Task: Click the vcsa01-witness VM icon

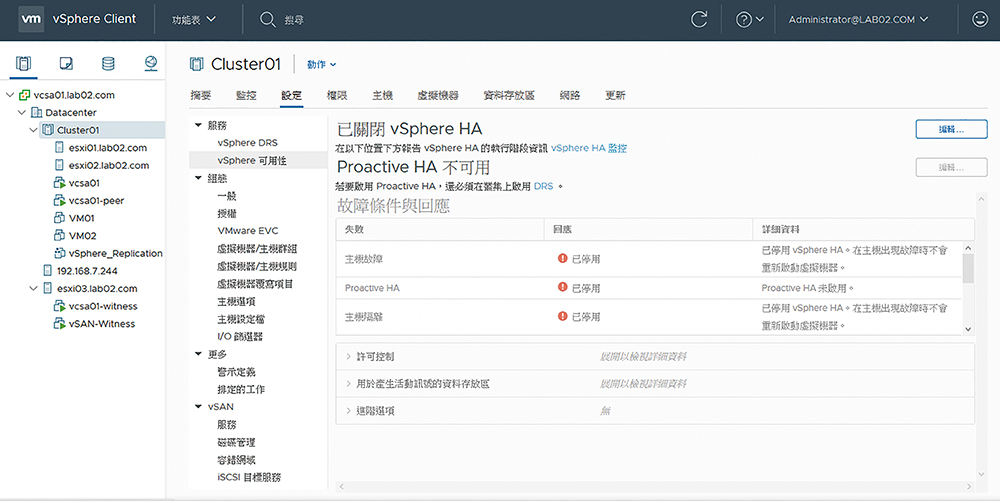Action: click(x=59, y=306)
